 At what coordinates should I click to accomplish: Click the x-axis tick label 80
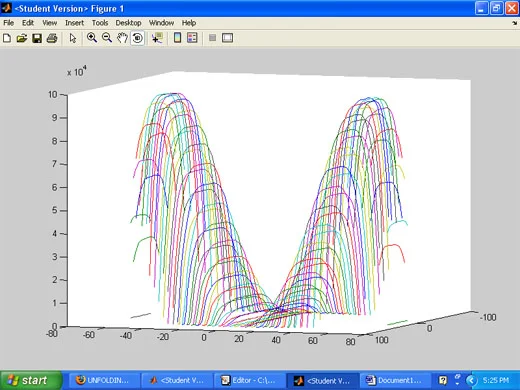[350, 342]
